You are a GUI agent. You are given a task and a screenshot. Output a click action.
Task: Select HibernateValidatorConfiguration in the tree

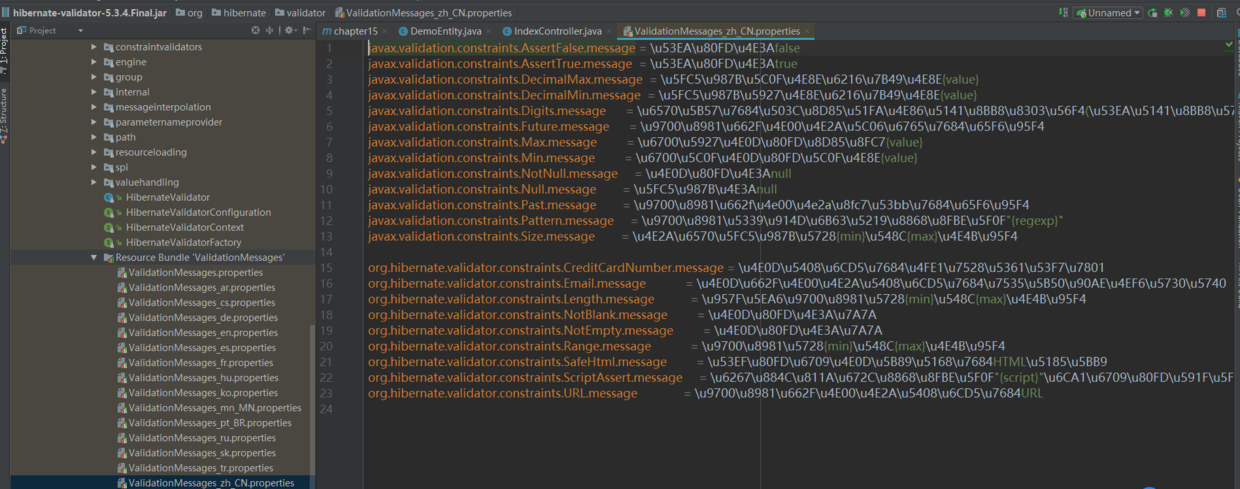(198, 212)
